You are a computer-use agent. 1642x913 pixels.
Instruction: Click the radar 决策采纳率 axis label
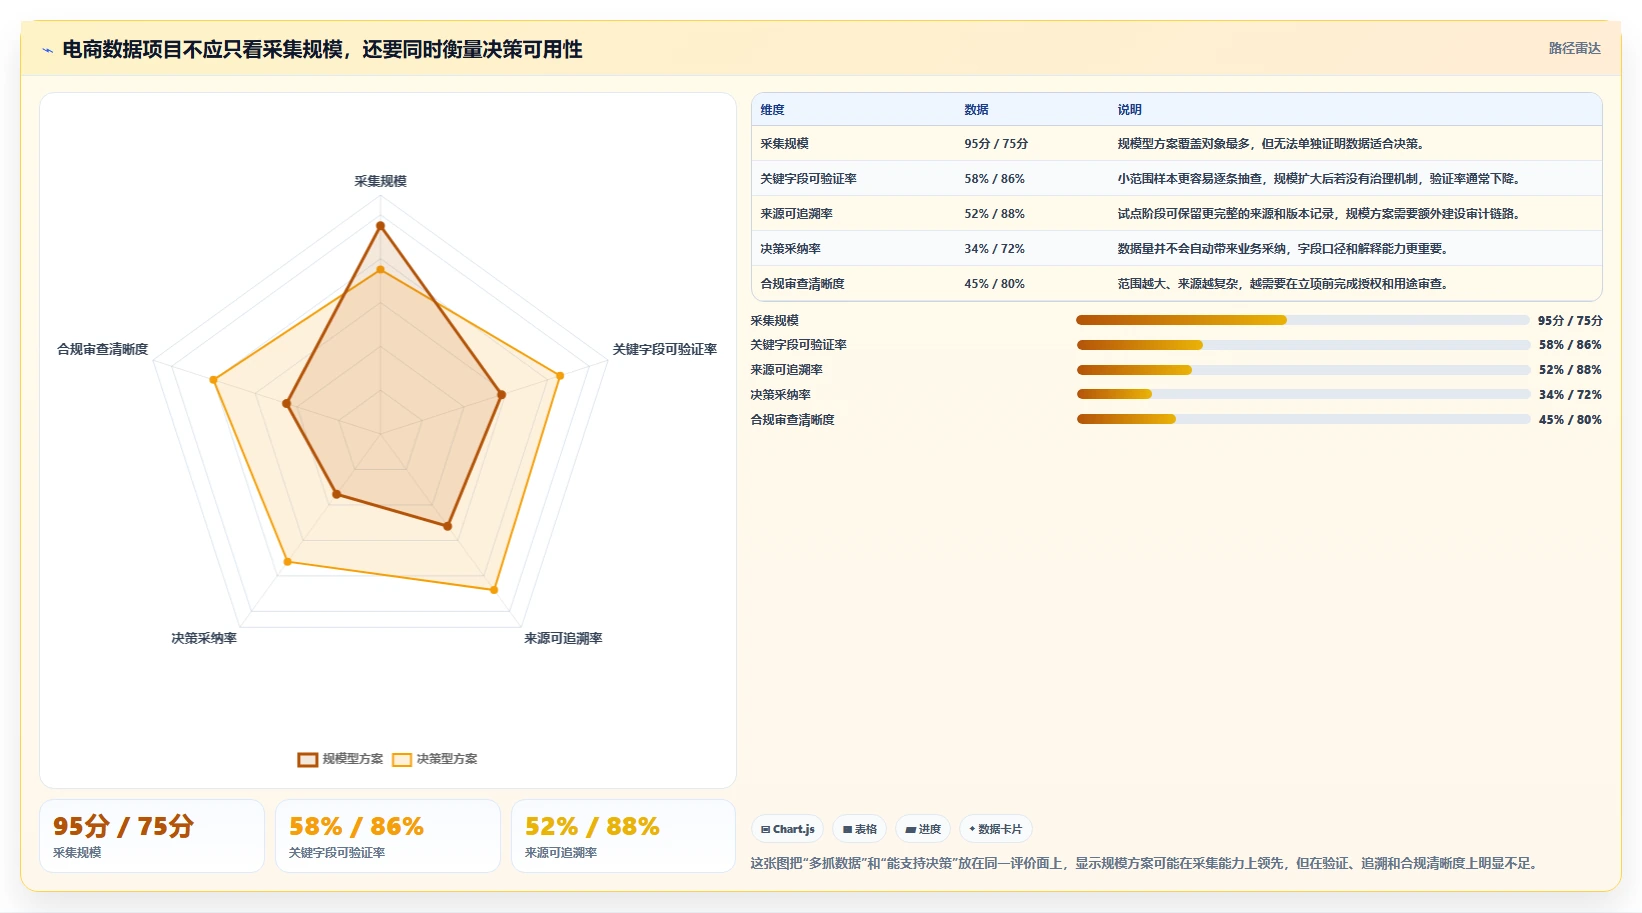pos(204,638)
